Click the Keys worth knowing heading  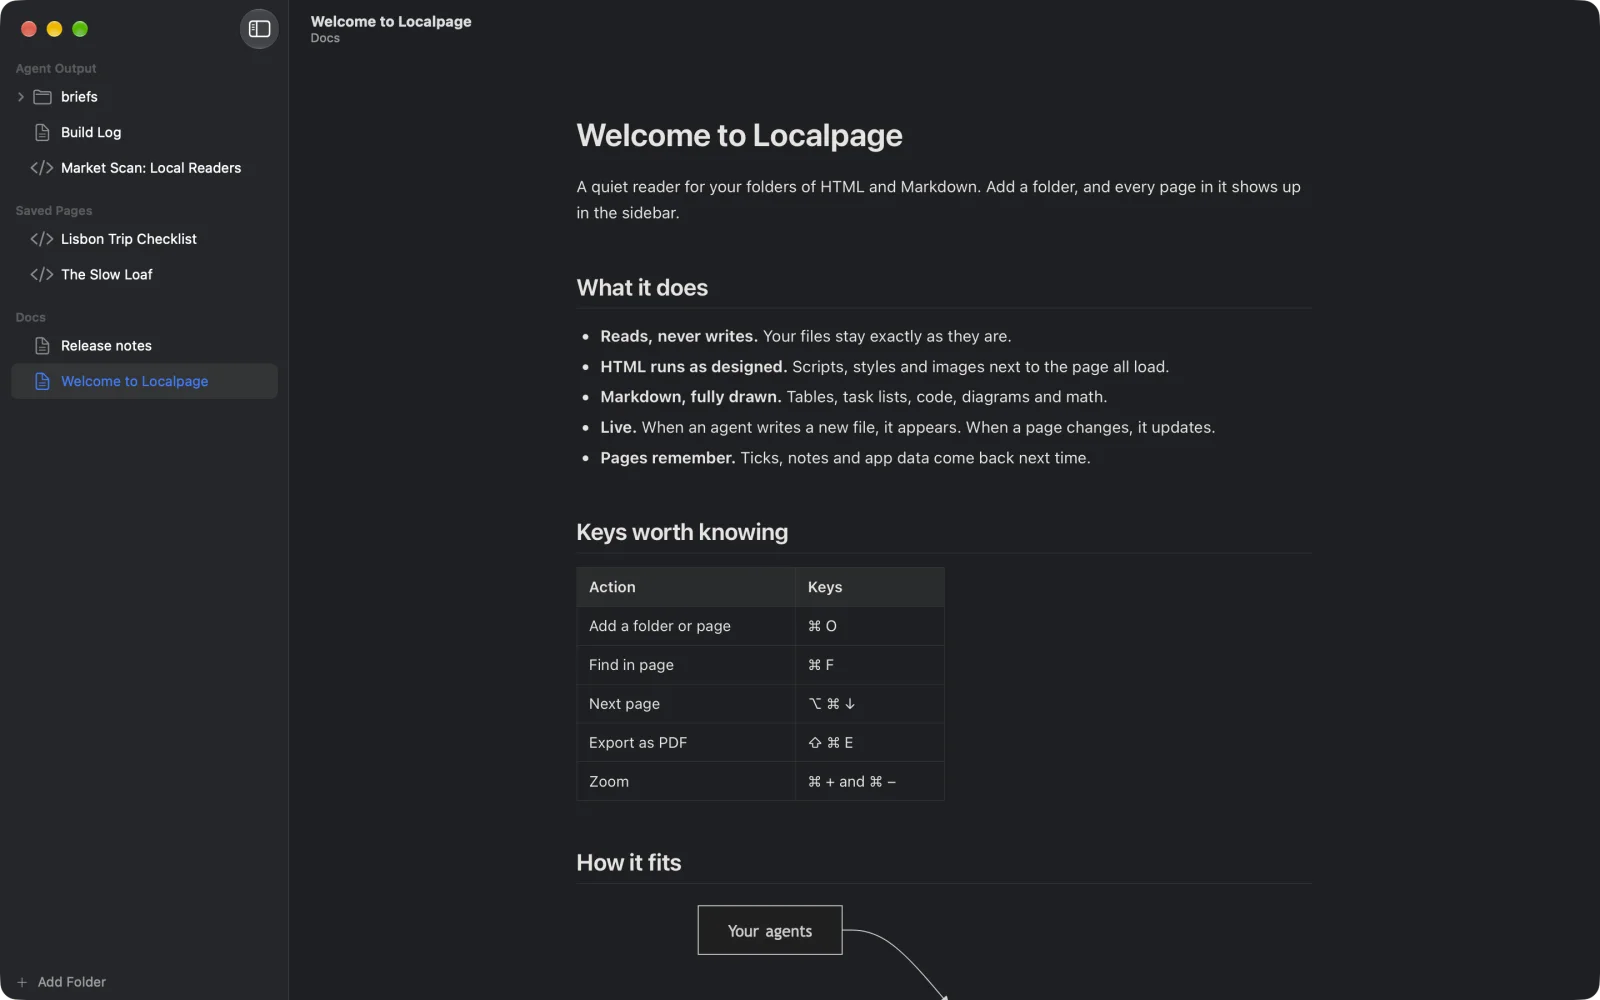(682, 532)
